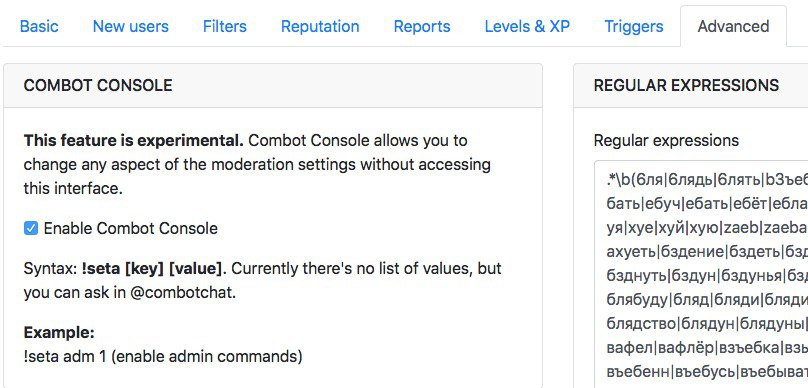Go to the Filters tab
This screenshot has width=808, height=388.
click(x=225, y=26)
